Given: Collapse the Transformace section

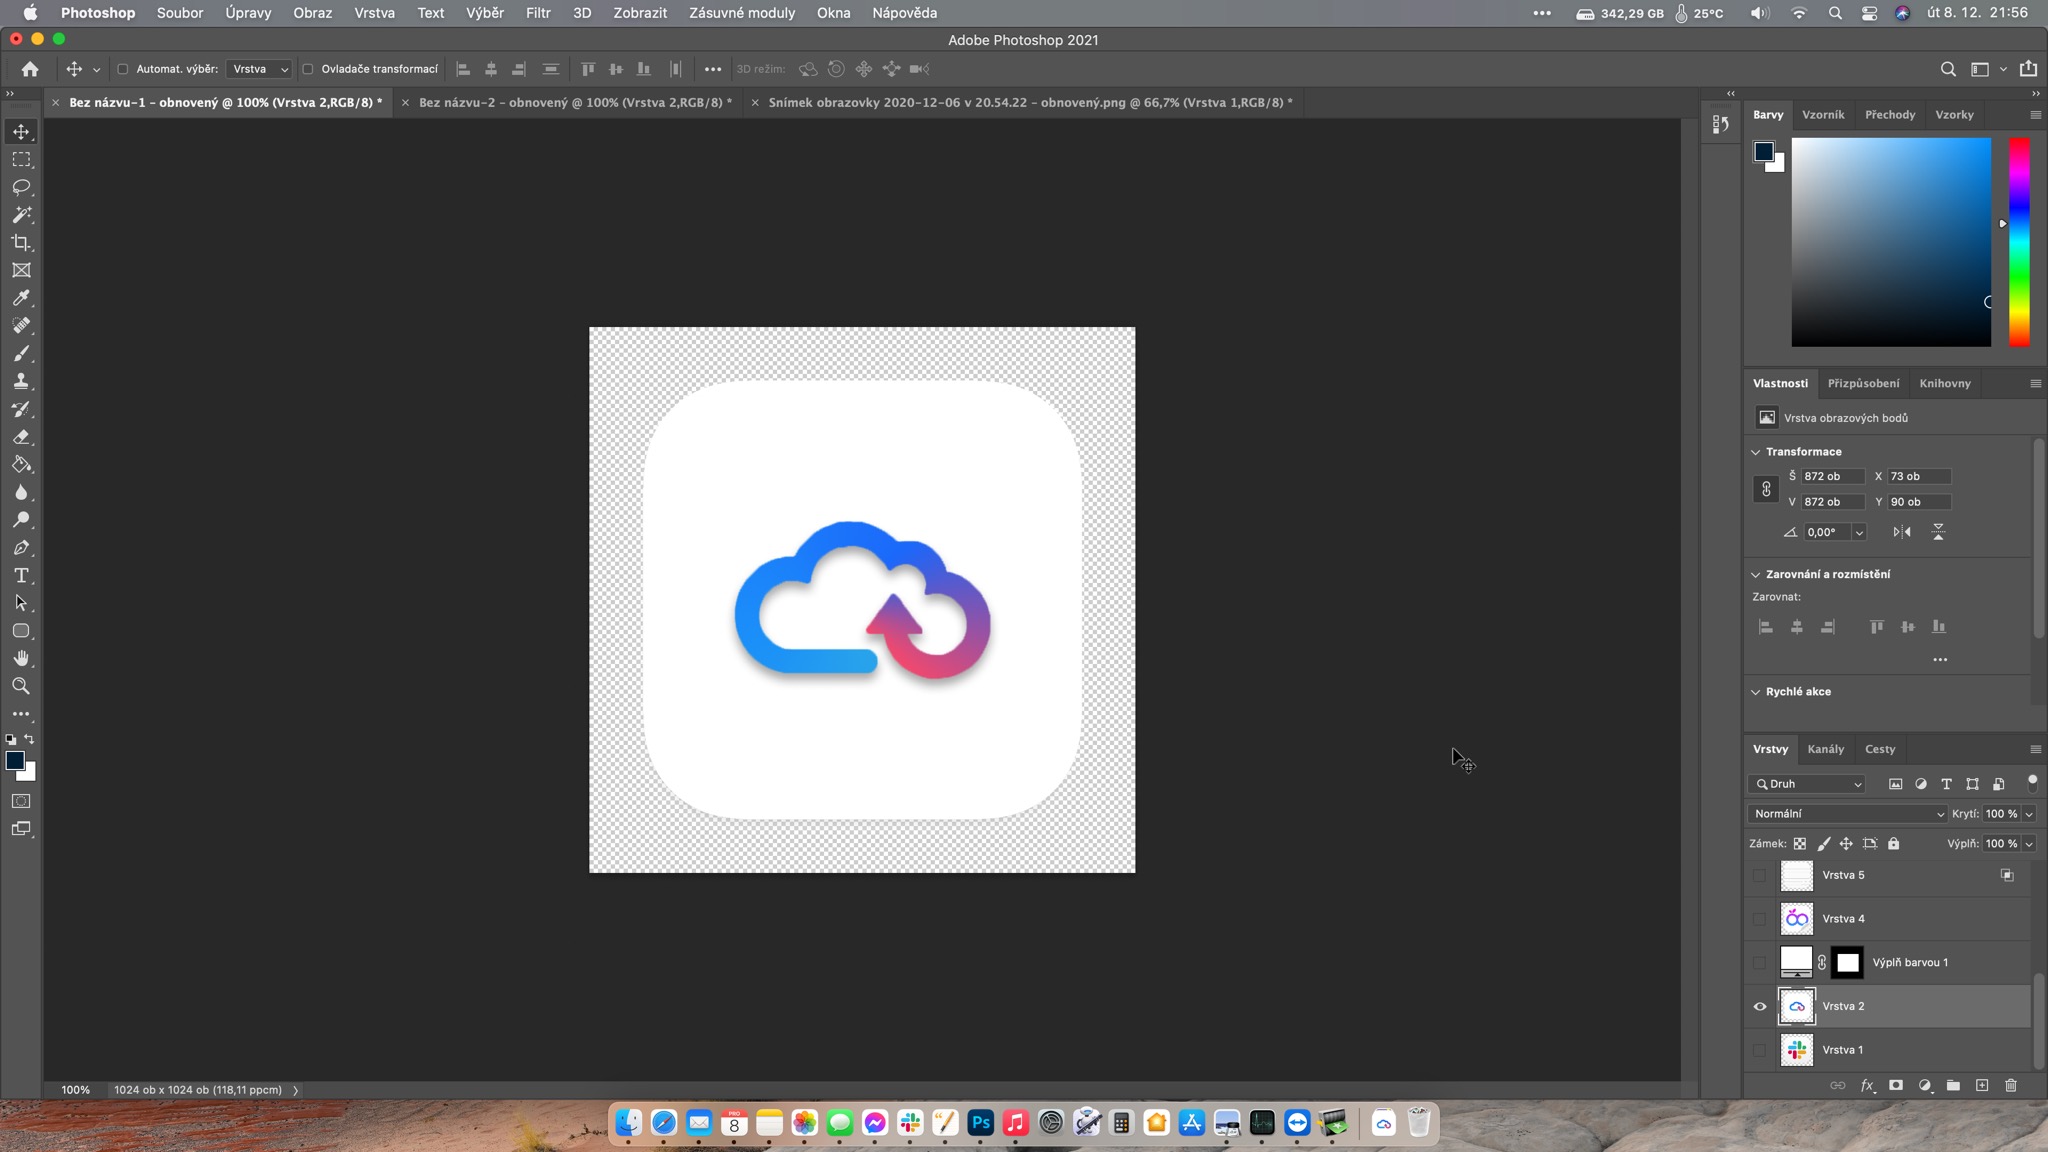Looking at the screenshot, I should 1756,452.
